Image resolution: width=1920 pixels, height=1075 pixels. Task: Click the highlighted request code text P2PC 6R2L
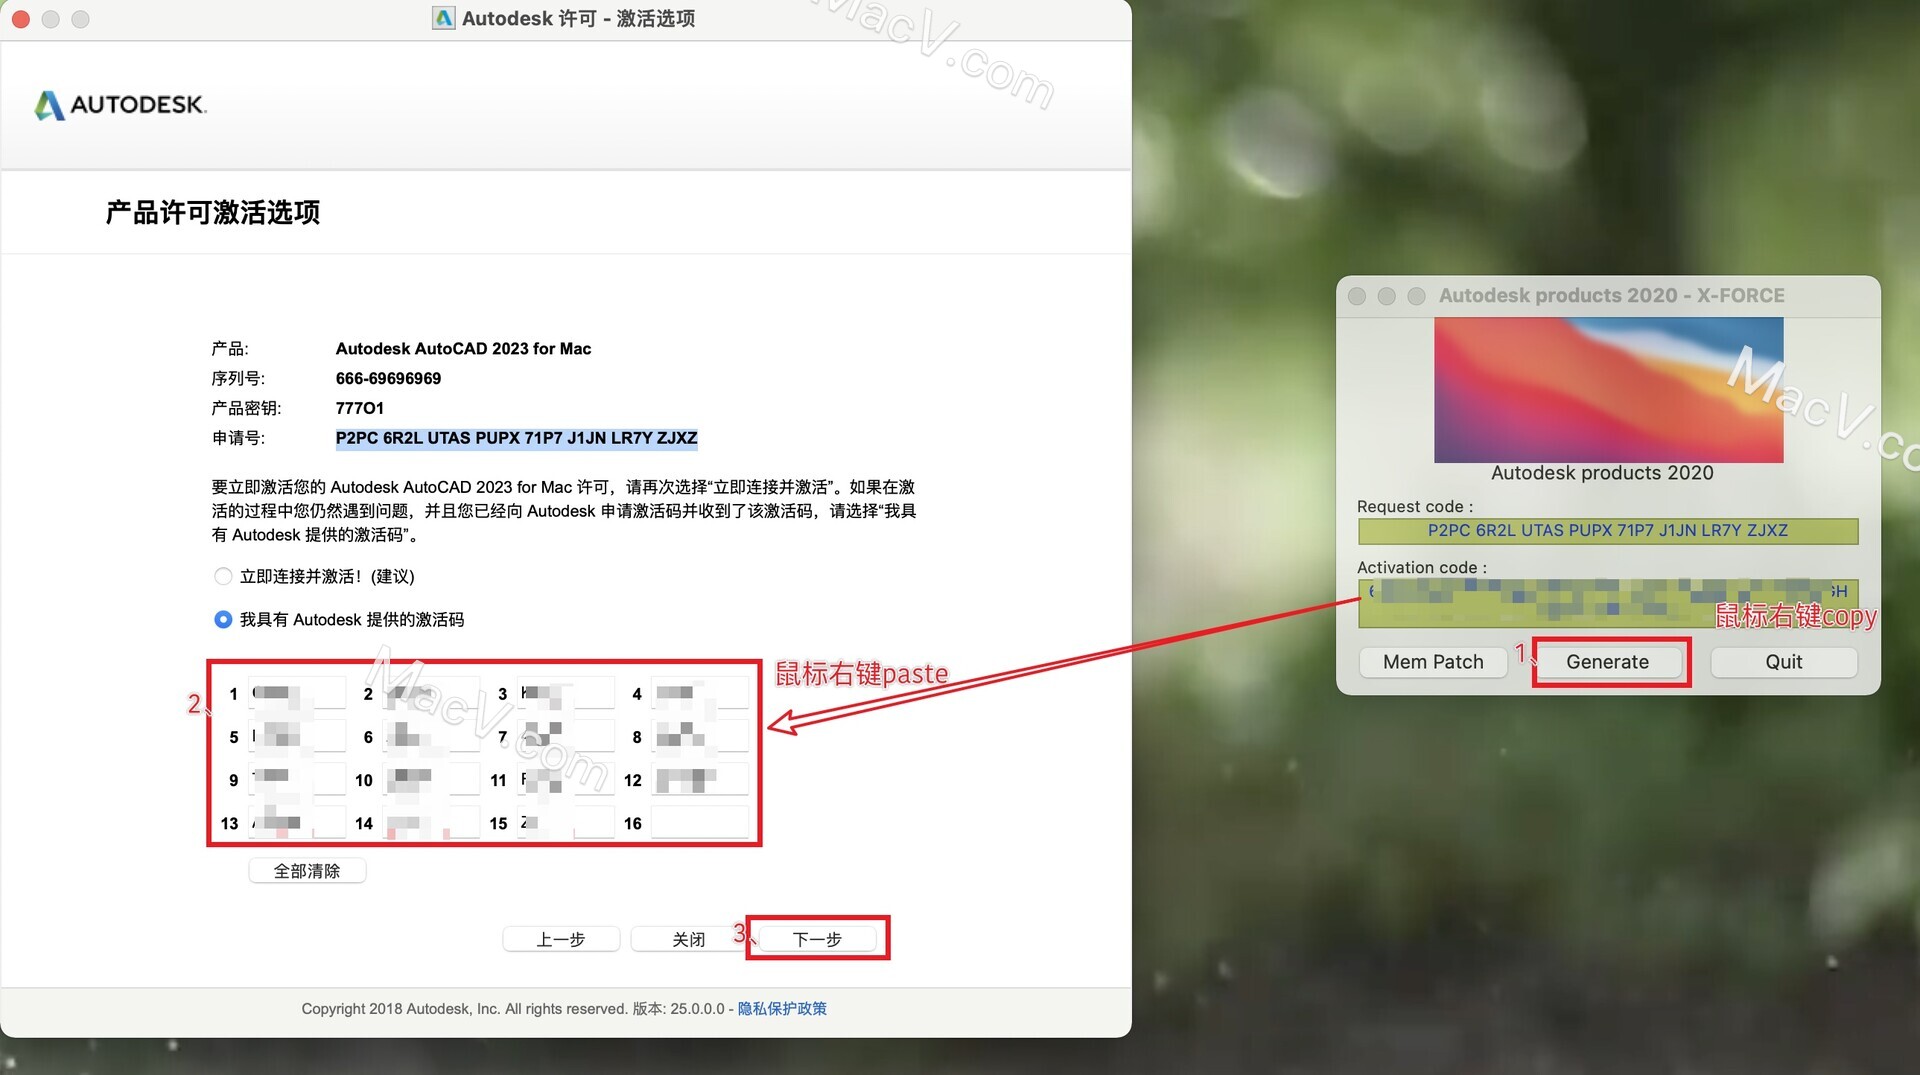516,438
